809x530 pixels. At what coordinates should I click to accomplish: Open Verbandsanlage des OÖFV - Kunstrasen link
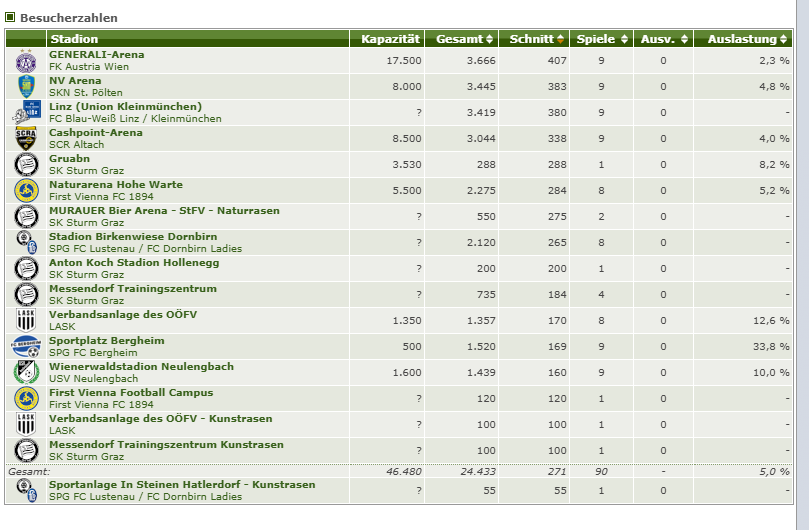click(160, 419)
